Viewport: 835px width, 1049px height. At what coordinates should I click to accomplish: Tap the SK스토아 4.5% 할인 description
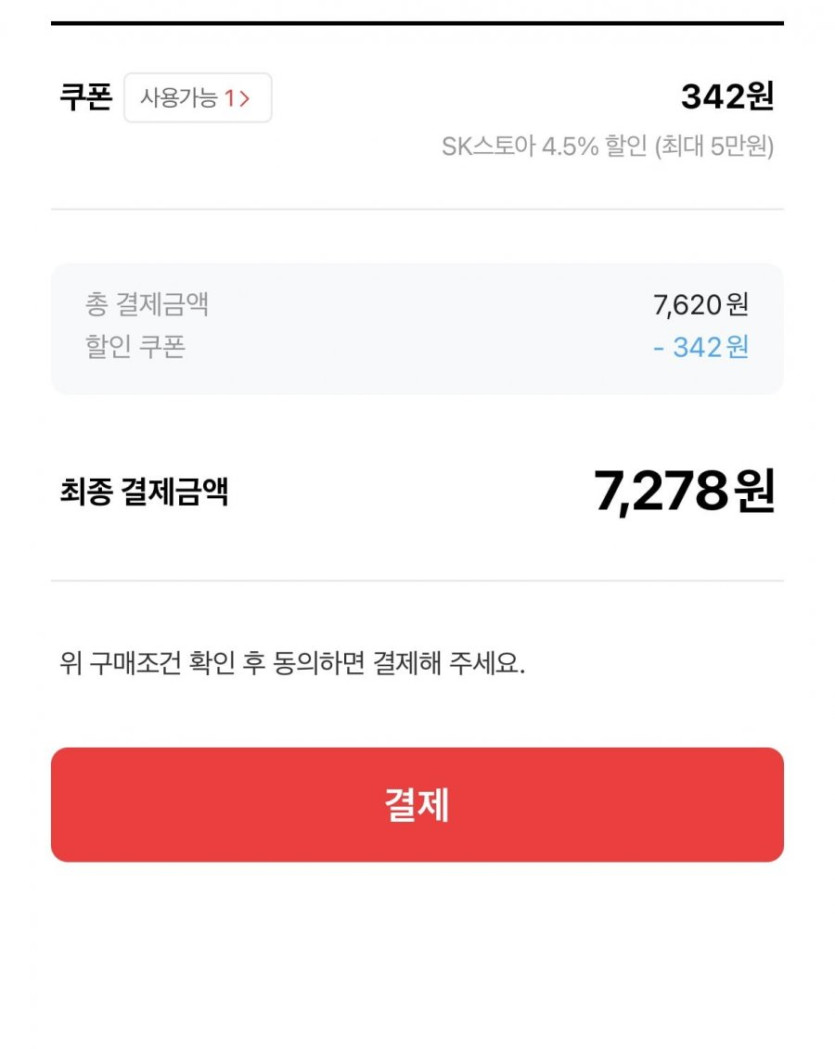[547, 147]
